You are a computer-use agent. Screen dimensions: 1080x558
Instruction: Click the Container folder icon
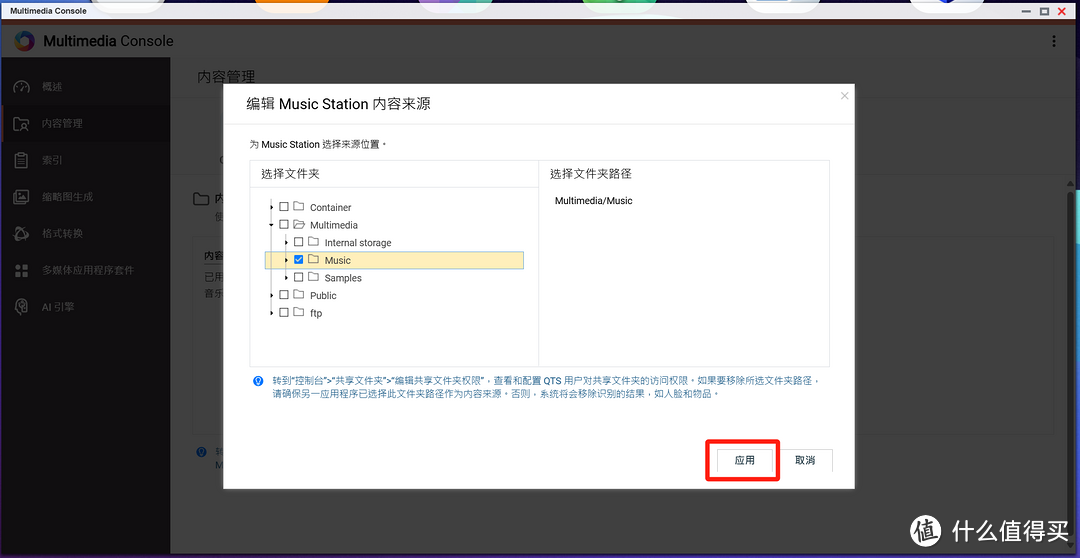pyautogui.click(x=298, y=207)
